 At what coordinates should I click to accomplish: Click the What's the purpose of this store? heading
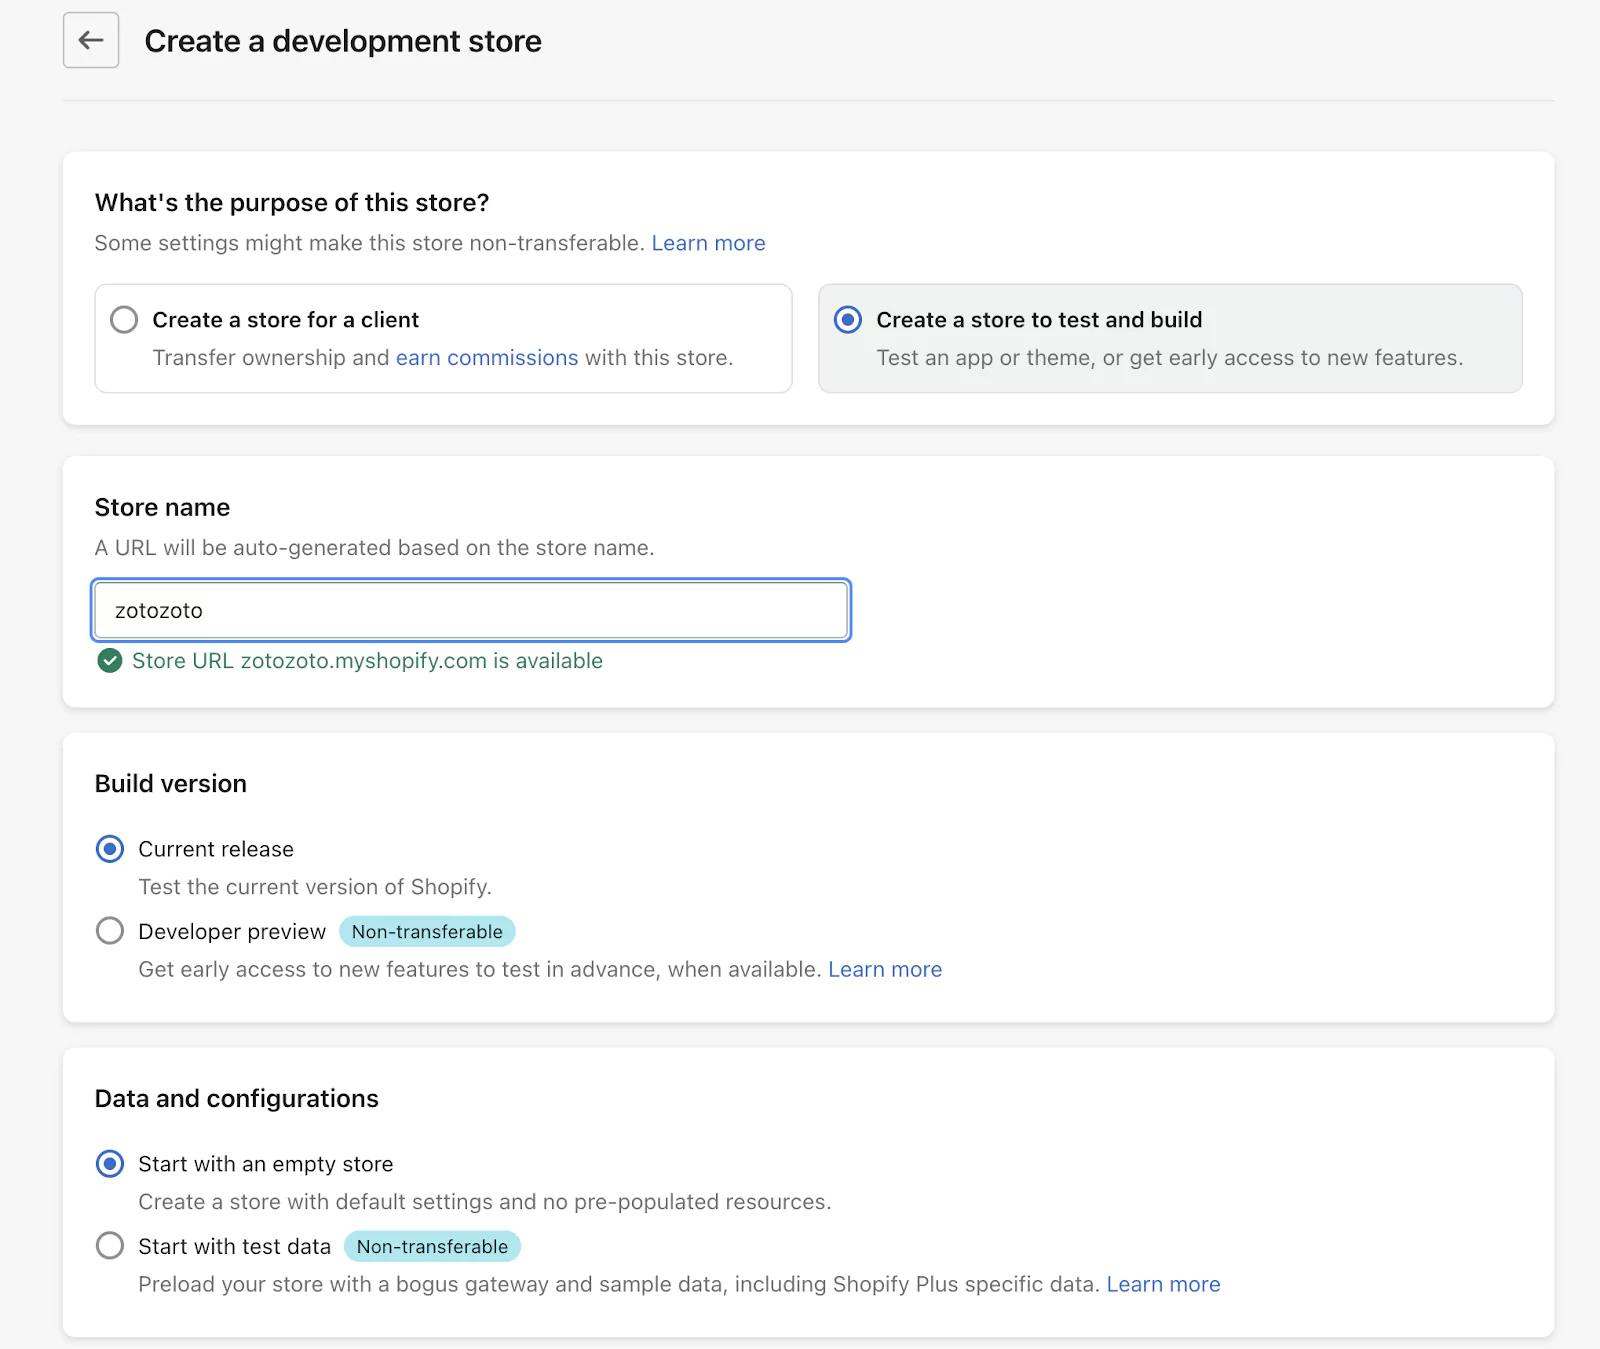[x=292, y=203]
